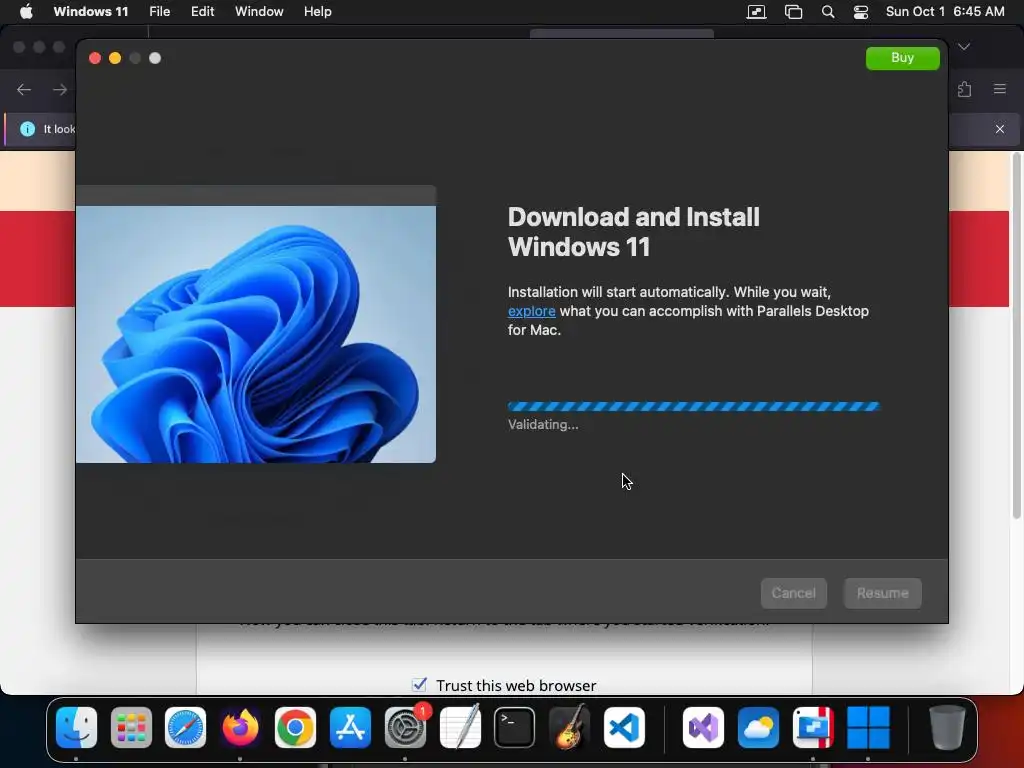Open Launchpad in the Dock
This screenshot has height=768, width=1024.
coord(131,727)
